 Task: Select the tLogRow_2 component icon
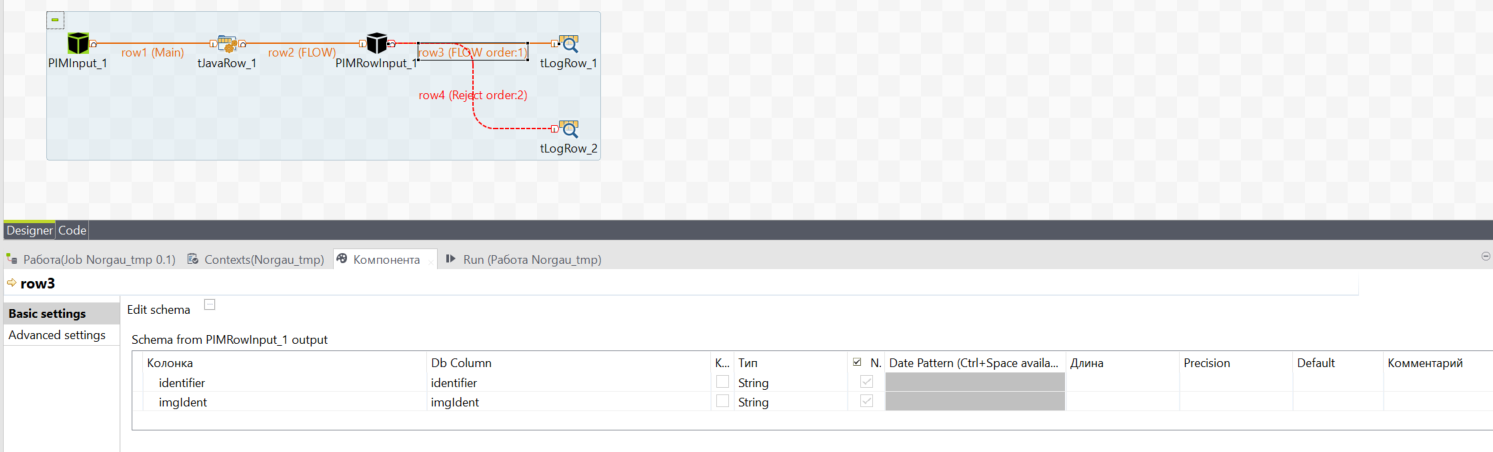click(x=569, y=129)
